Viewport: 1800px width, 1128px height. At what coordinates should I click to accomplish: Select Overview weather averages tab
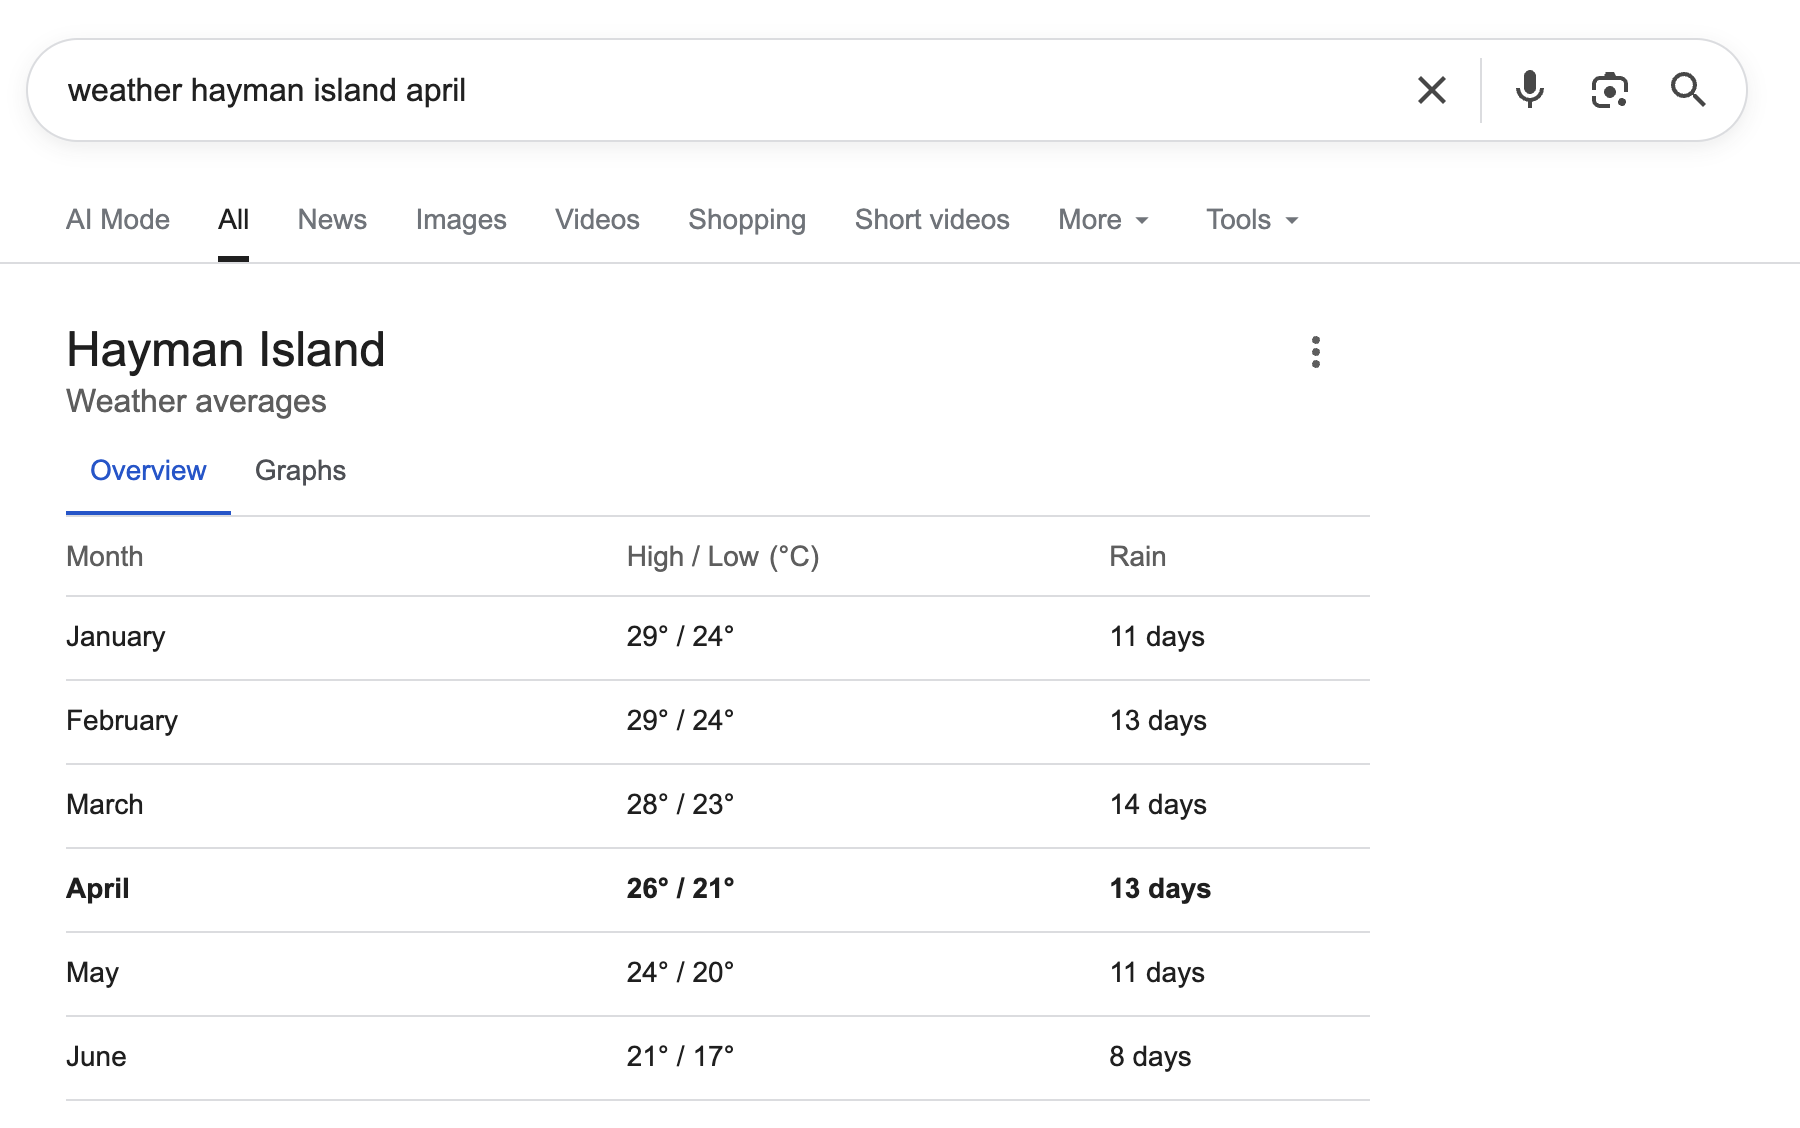pyautogui.click(x=148, y=471)
